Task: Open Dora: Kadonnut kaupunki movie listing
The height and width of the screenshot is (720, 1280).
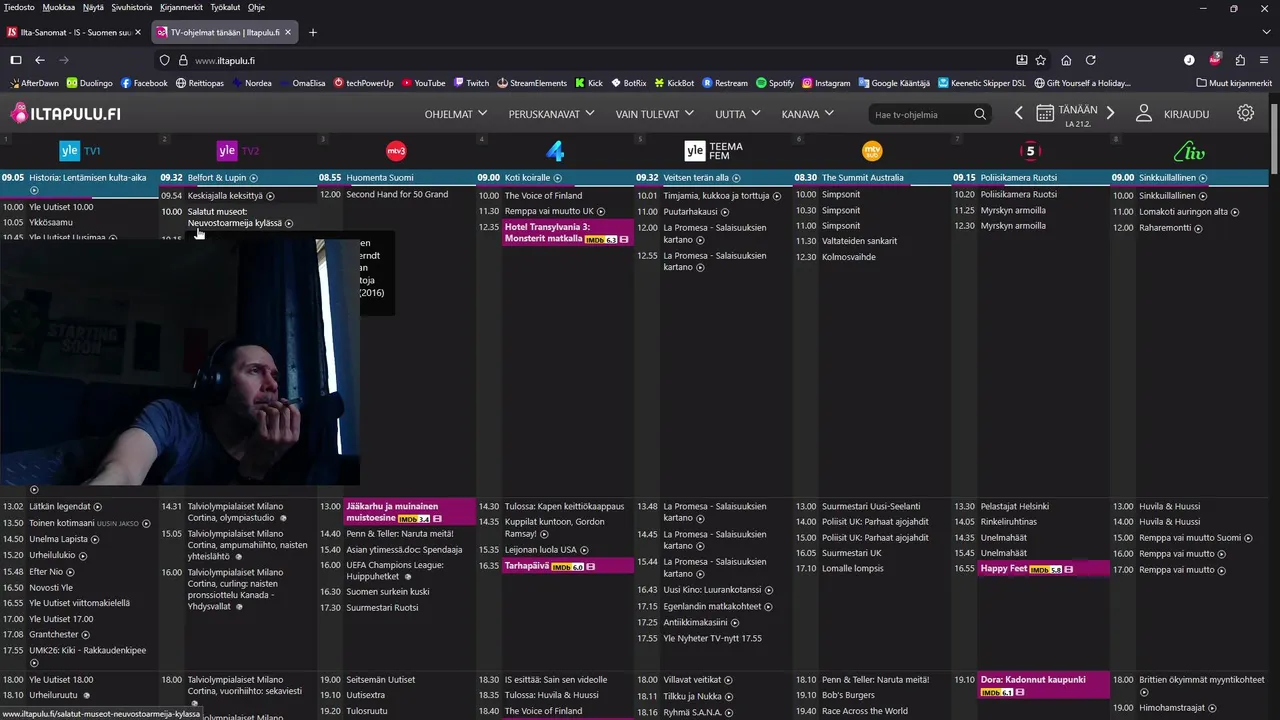Action: (x=1044, y=685)
